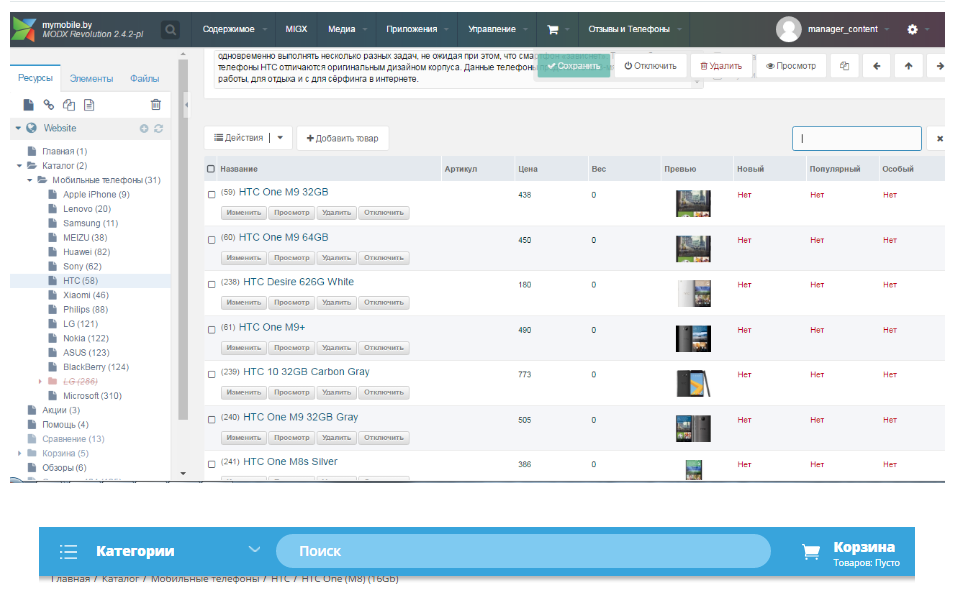Select the Samsung (11) tree item
Screen dimensions: 962x589
click(90, 223)
